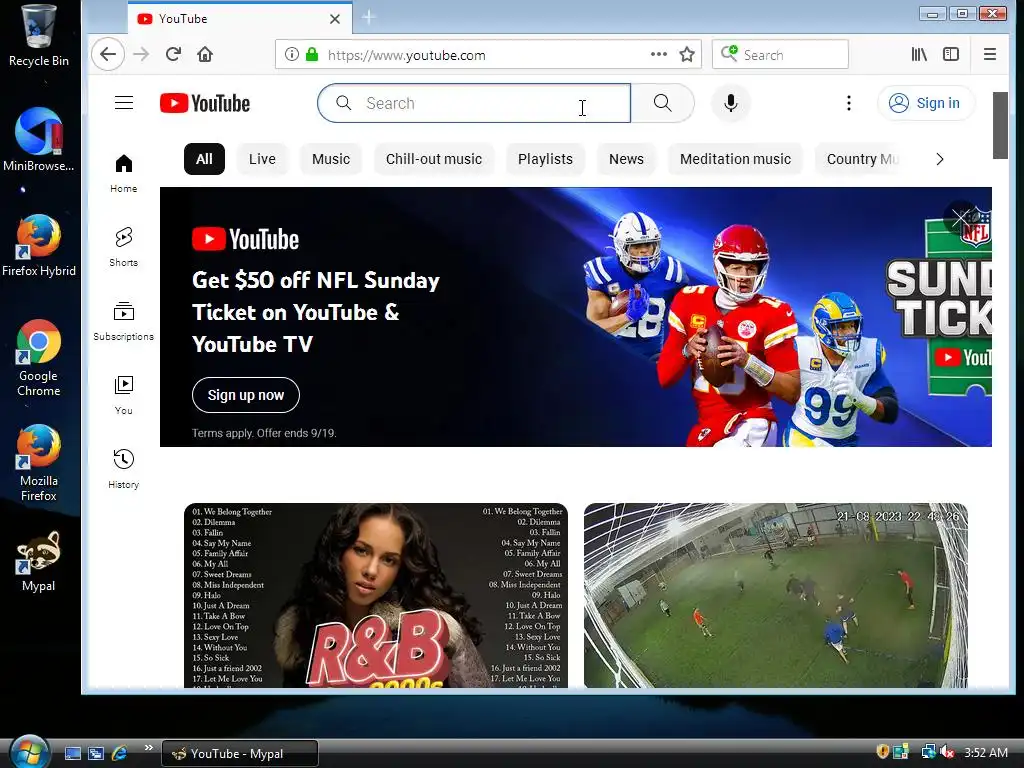The image size is (1024, 768).
Task: Open MiniBrowser desktop shortcut
Action: (38, 140)
